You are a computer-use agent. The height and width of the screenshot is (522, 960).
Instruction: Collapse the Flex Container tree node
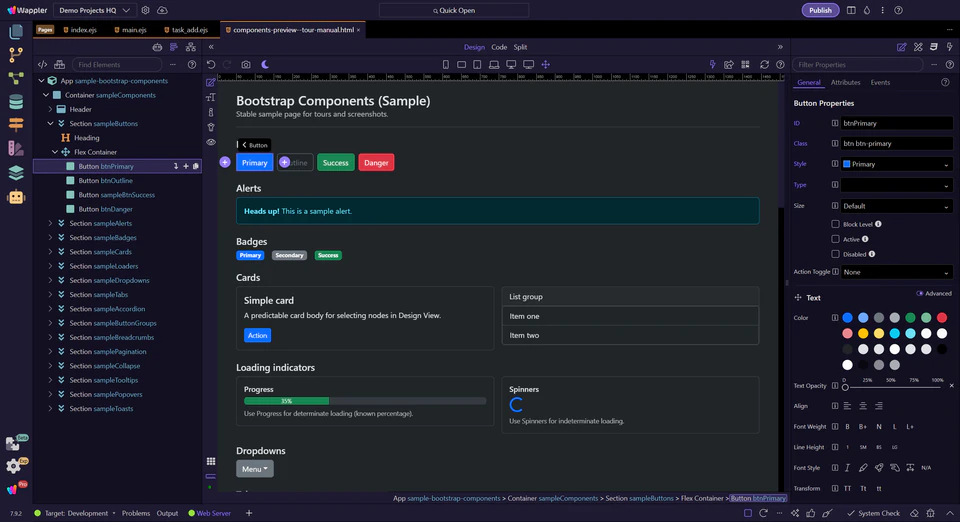point(55,152)
